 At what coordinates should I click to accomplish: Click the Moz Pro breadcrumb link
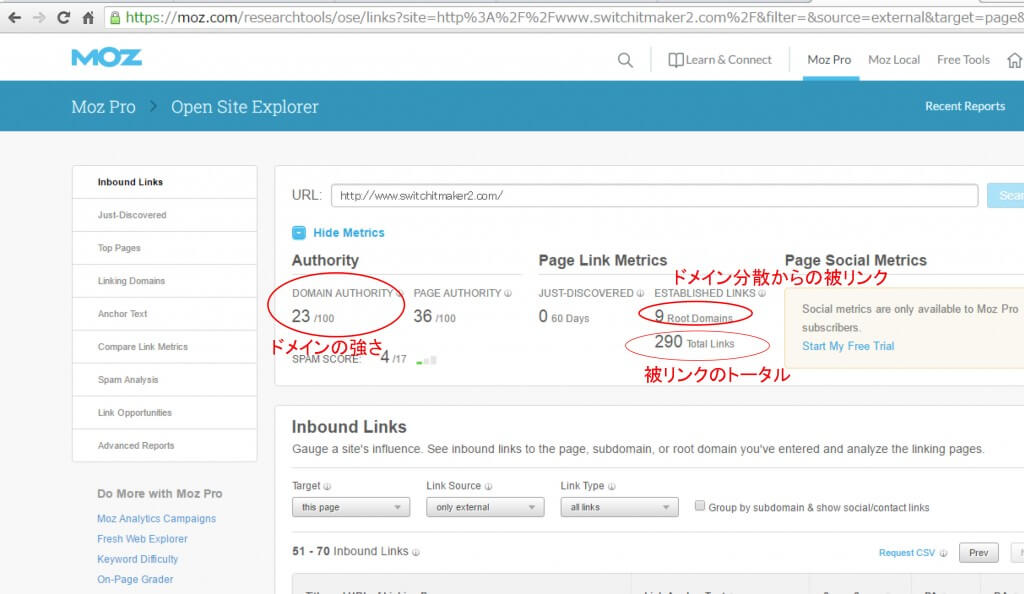103,106
